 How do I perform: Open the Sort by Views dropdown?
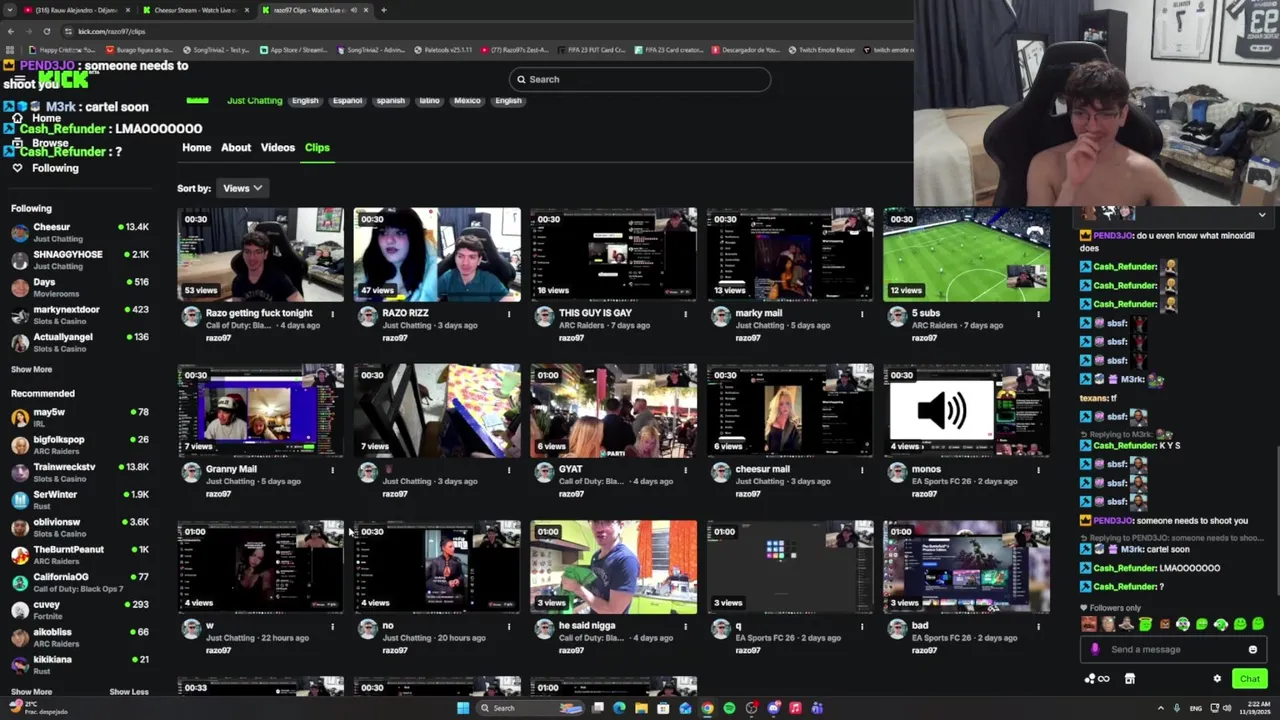[x=242, y=188]
